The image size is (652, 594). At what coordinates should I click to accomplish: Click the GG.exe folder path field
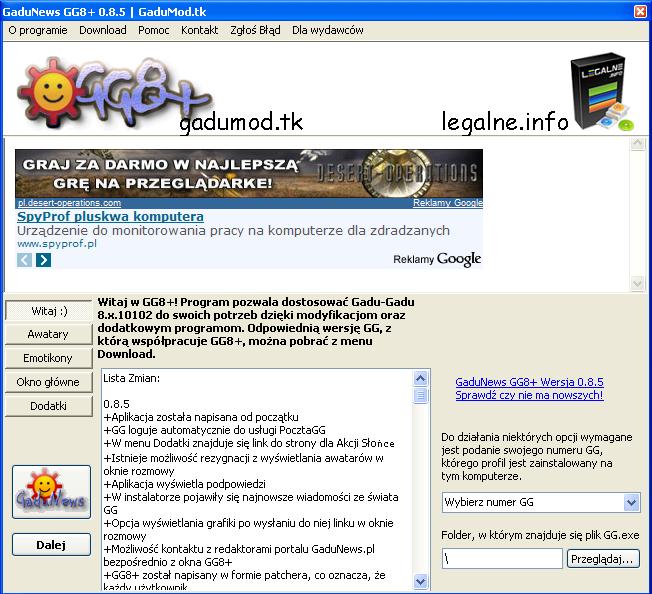coord(502,559)
